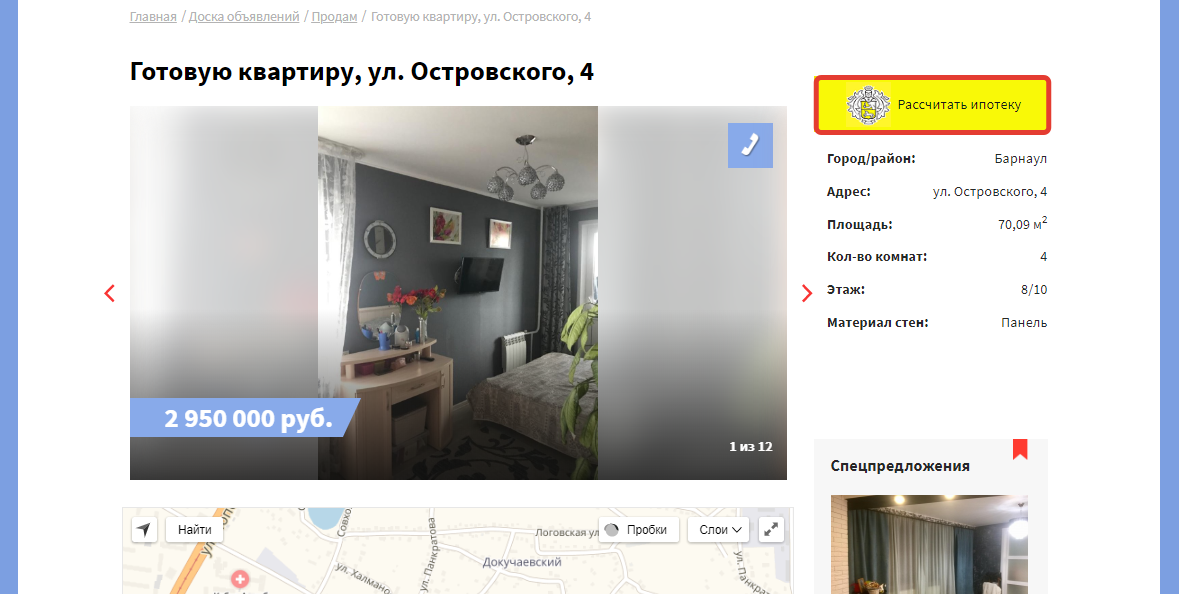Open the Слои layers dropdown

tap(719, 529)
